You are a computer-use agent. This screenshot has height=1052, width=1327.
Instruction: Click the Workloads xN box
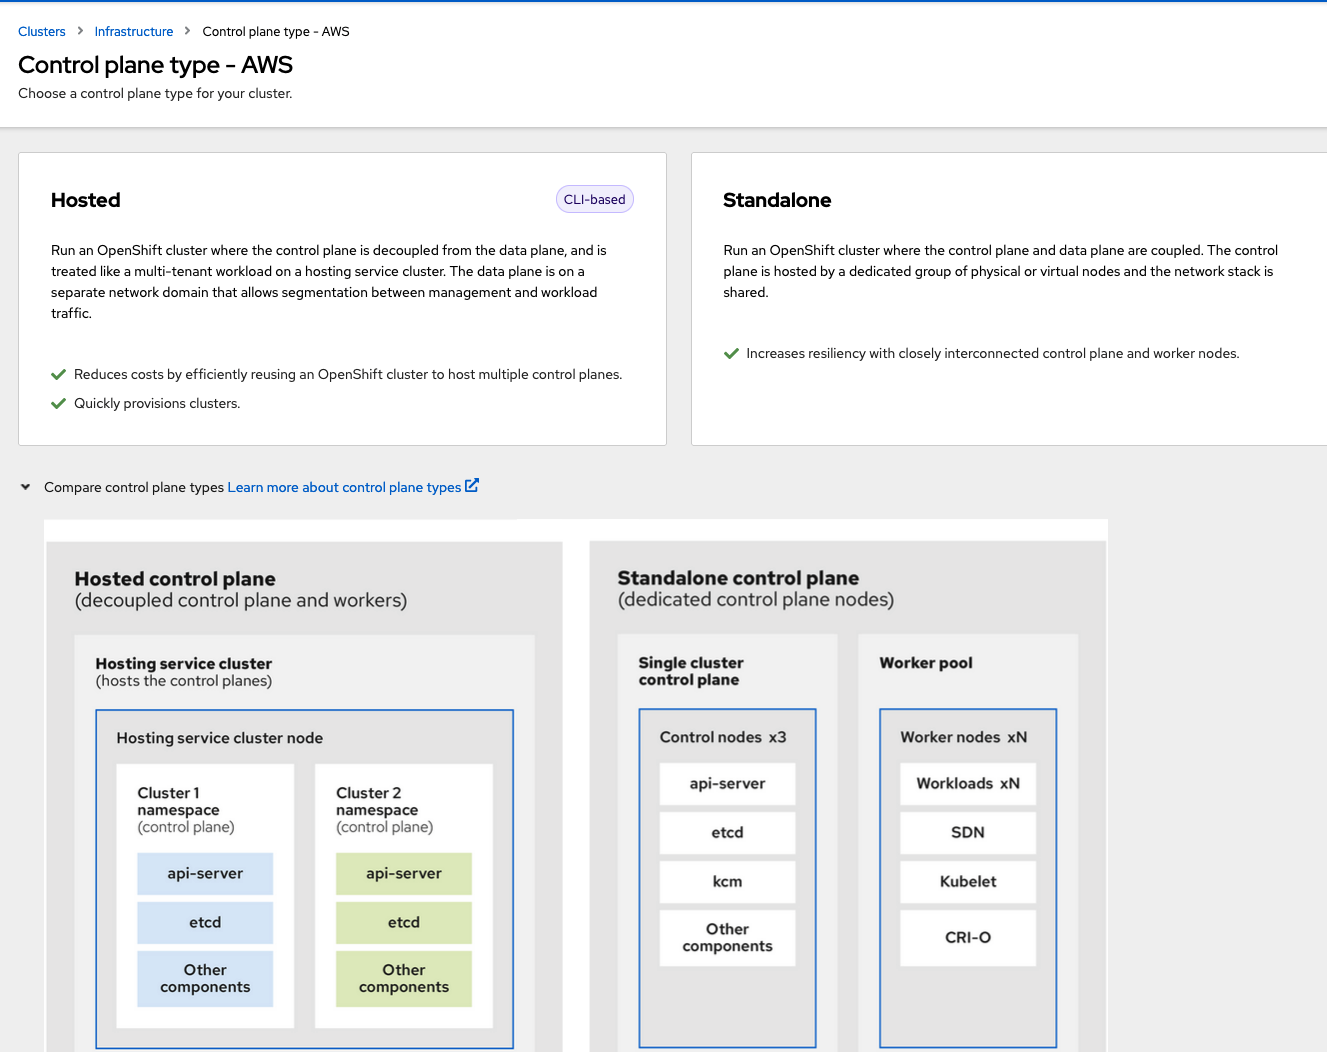(x=968, y=784)
